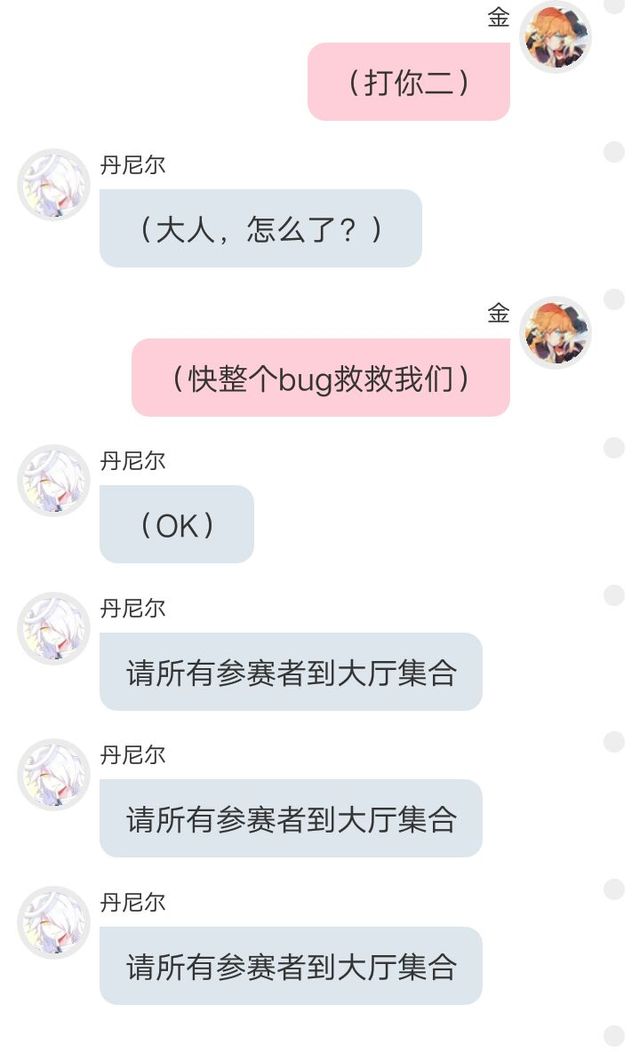The image size is (640, 1052).
Task: Tap the first 请所有参赛者到大厅集合 bubble
Action: [x=290, y=672]
